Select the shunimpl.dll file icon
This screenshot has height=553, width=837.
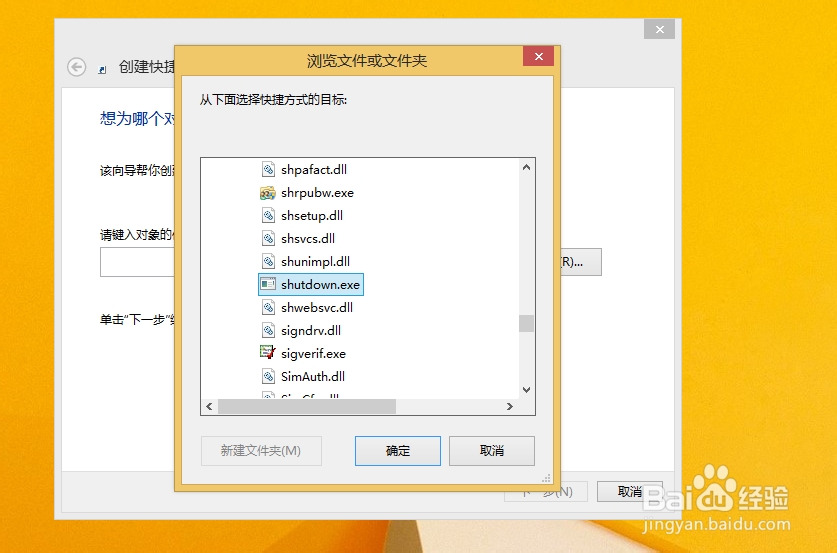click(x=268, y=262)
